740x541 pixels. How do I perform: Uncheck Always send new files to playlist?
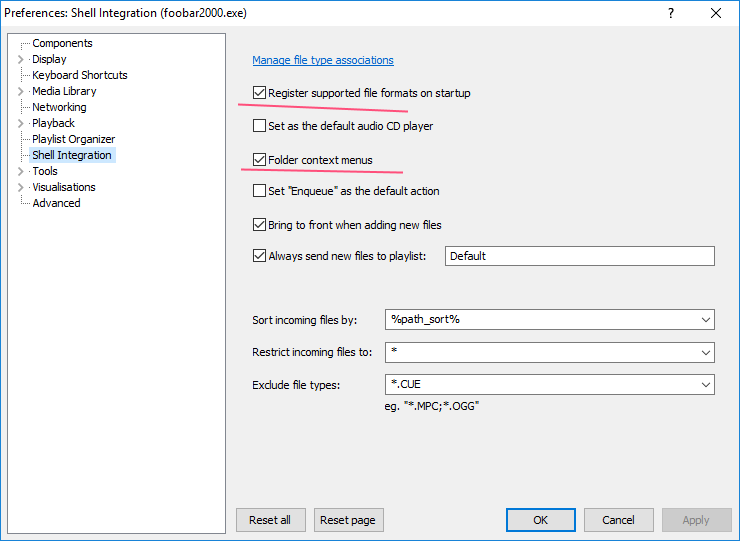point(260,256)
